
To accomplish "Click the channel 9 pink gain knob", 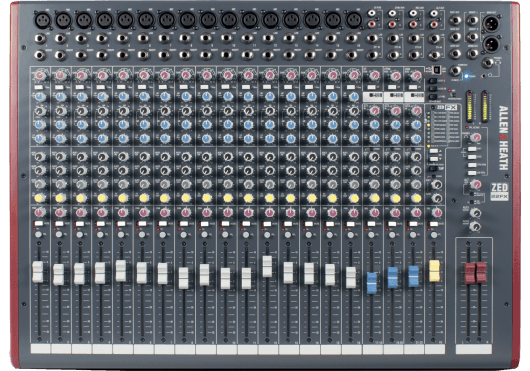I will (207, 75).
